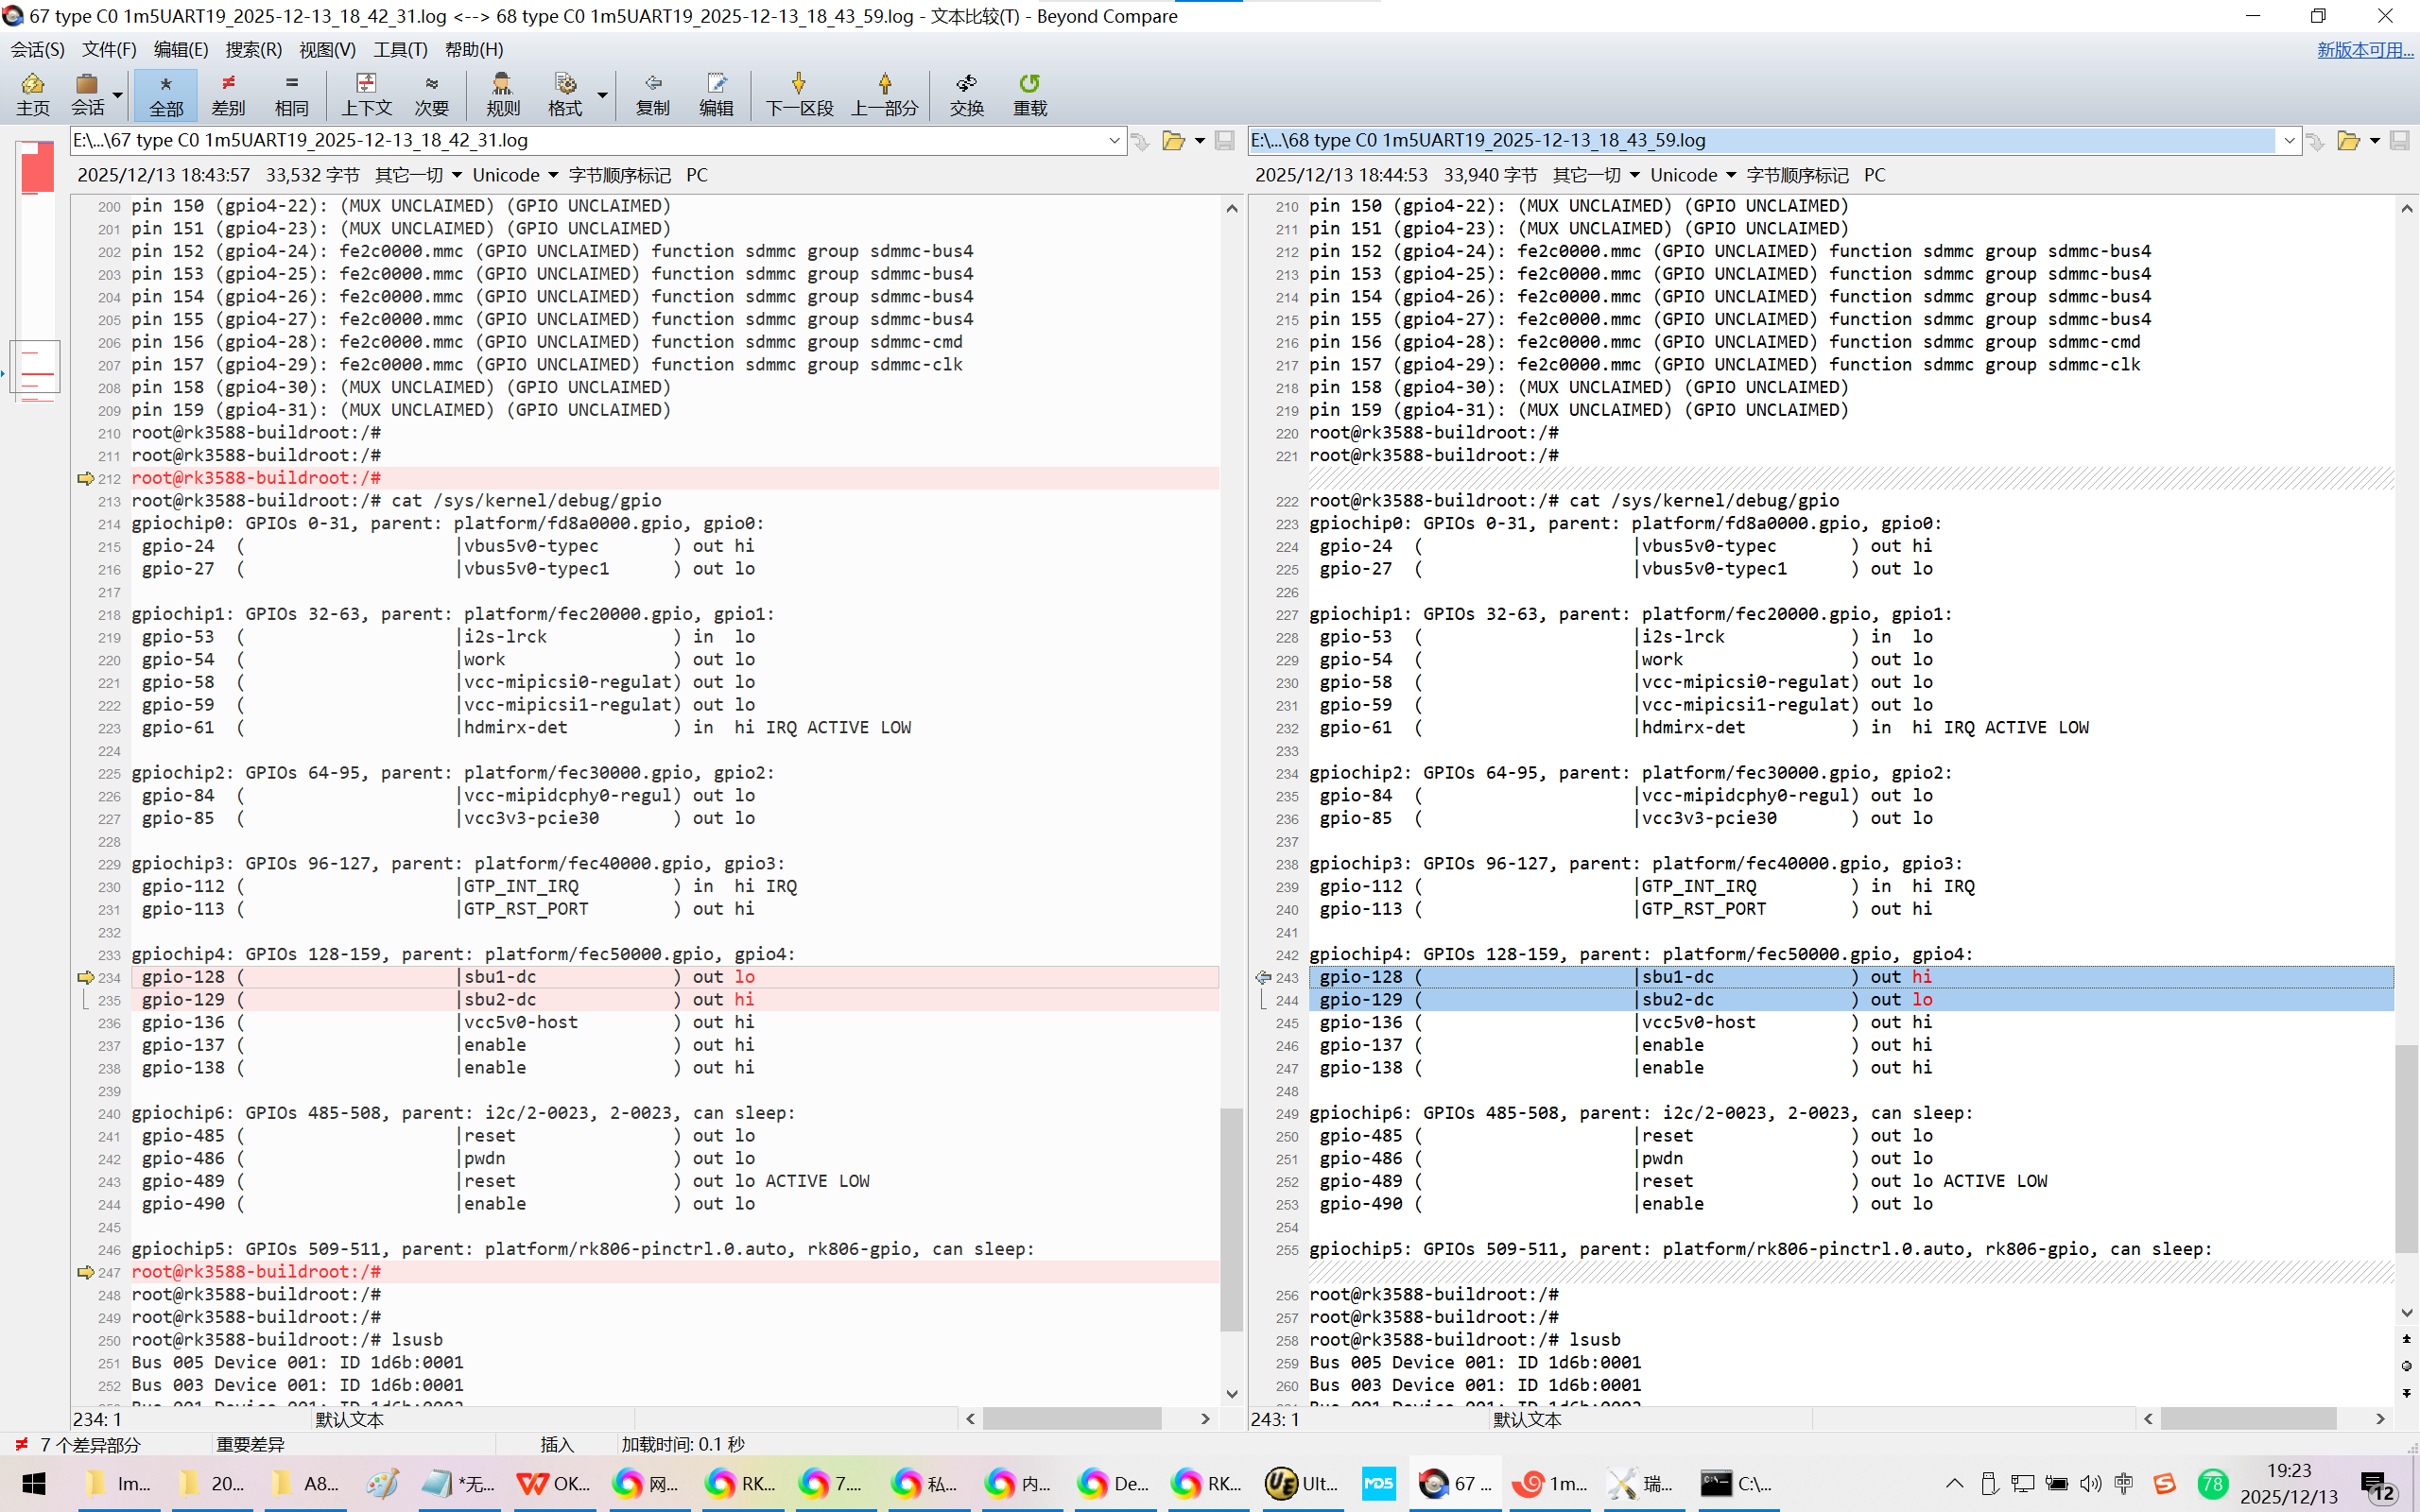Toggle the 全部 show all filter
Image resolution: width=2420 pixels, height=1512 pixels.
tap(165, 94)
